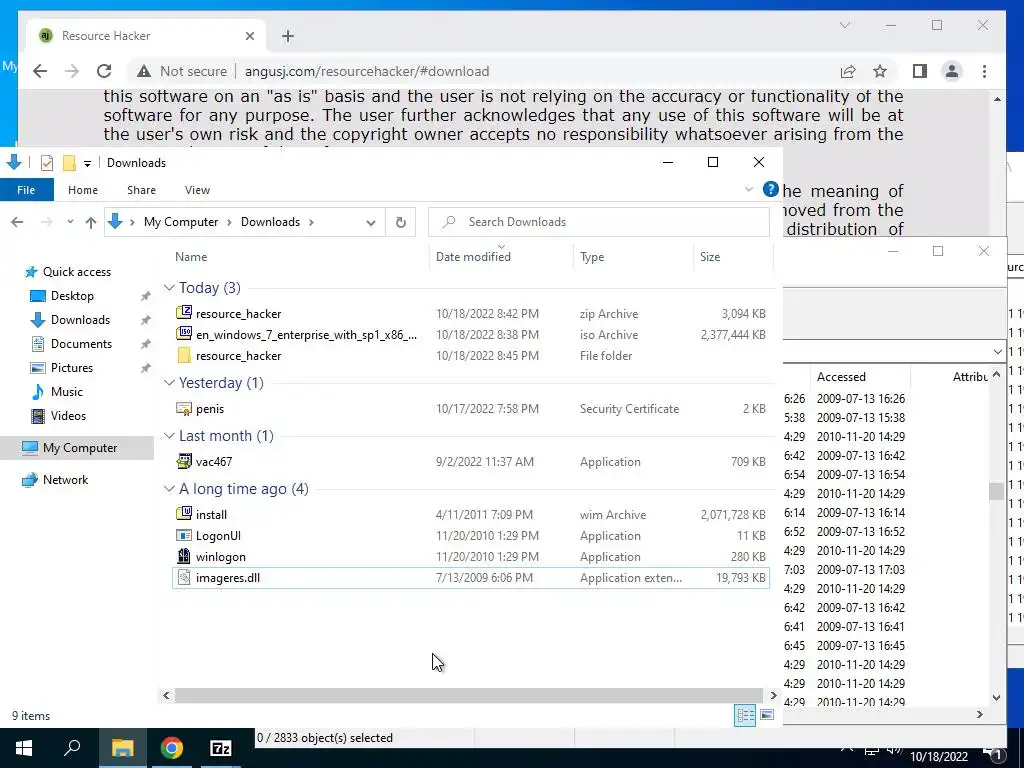Click the New folder quick access toolbar icon
1024x768 pixels.
(x=69, y=163)
